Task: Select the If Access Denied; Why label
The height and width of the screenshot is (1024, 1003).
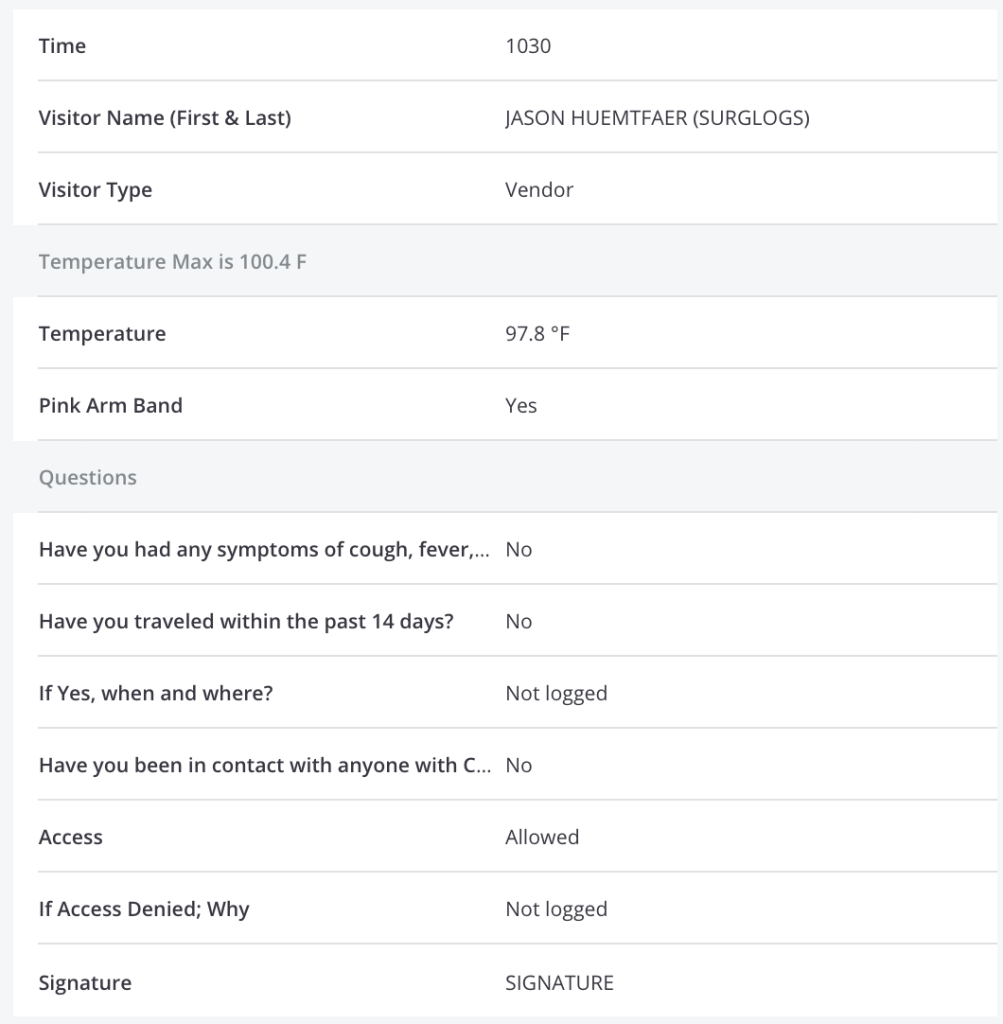Action: click(144, 908)
